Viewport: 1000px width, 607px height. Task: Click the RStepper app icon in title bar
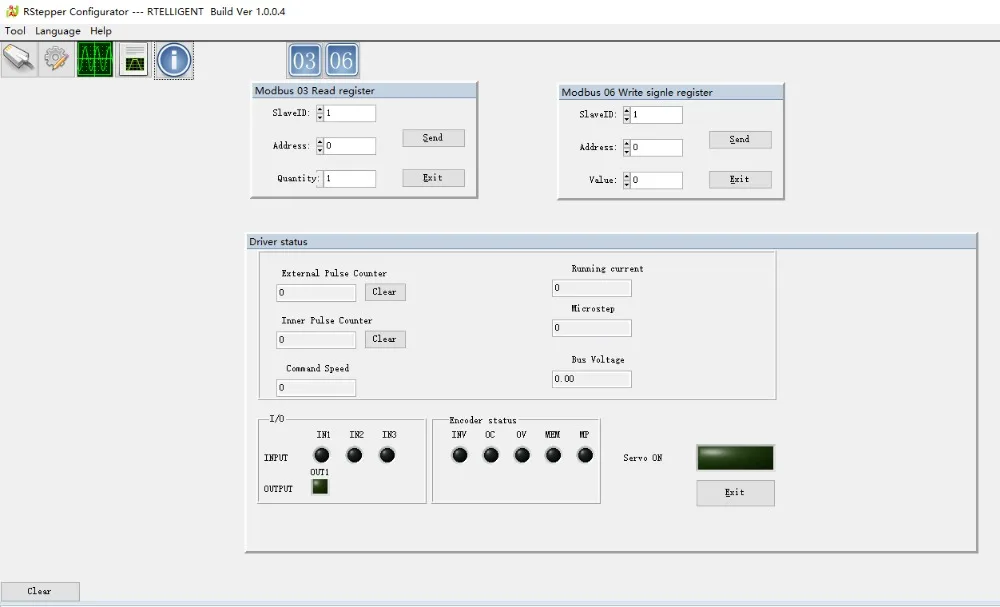(12, 11)
